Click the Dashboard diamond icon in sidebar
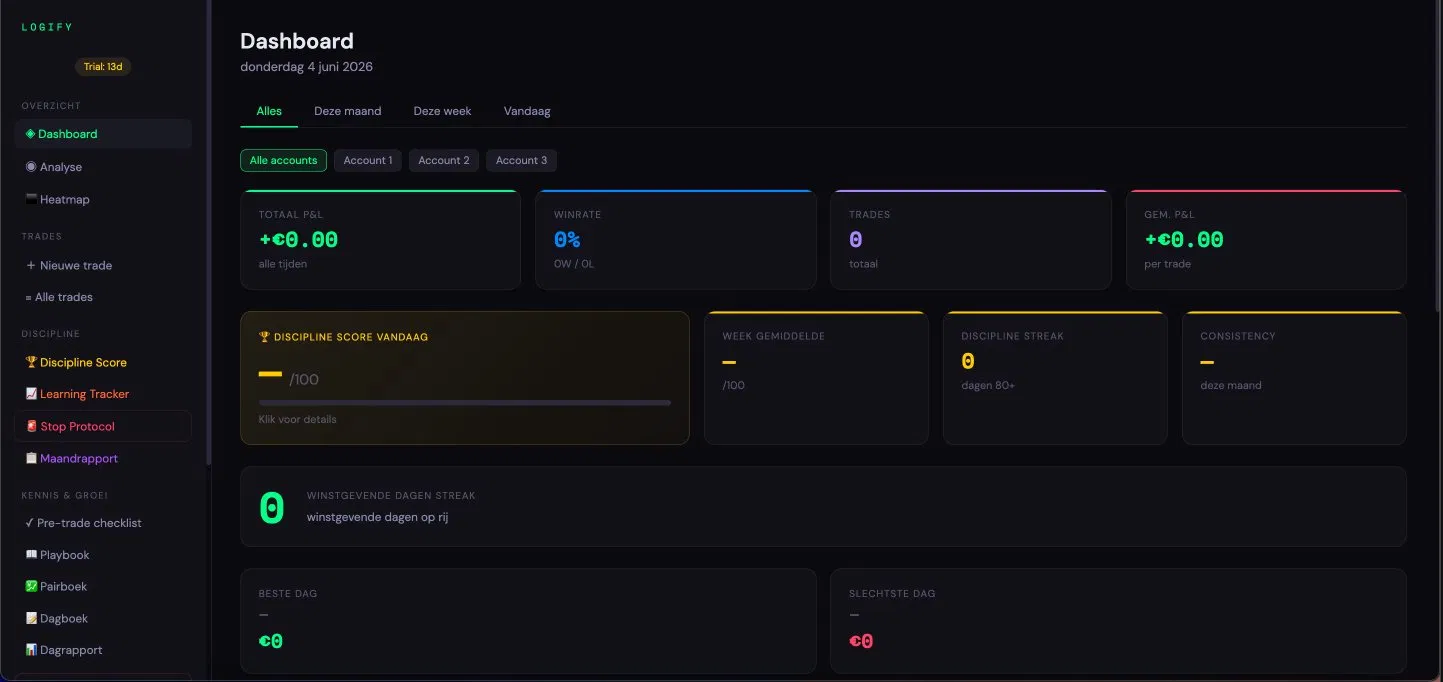The width and height of the screenshot is (1443, 682). coord(30,134)
